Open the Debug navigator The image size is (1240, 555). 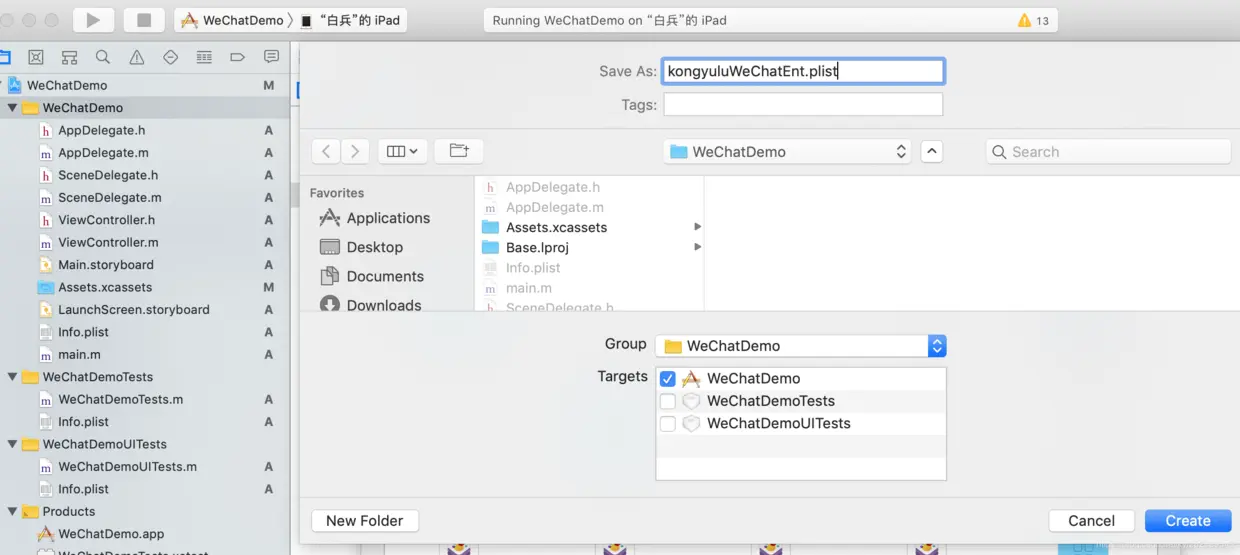click(204, 57)
